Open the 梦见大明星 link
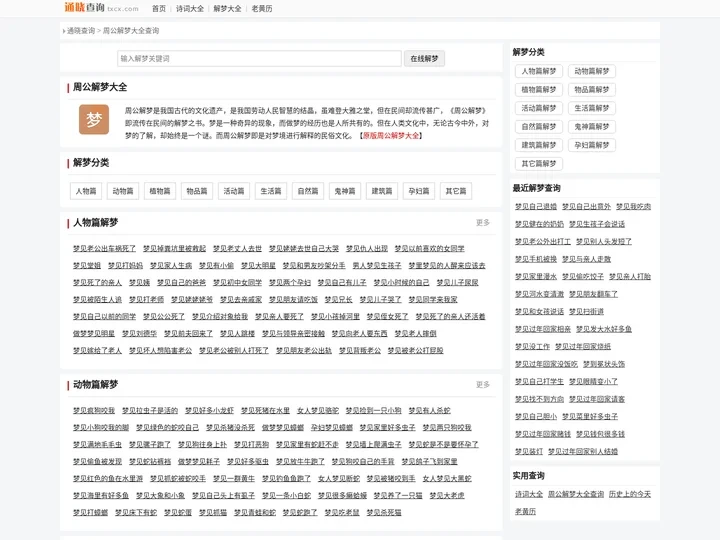This screenshot has width=720, height=540. click(x=259, y=265)
